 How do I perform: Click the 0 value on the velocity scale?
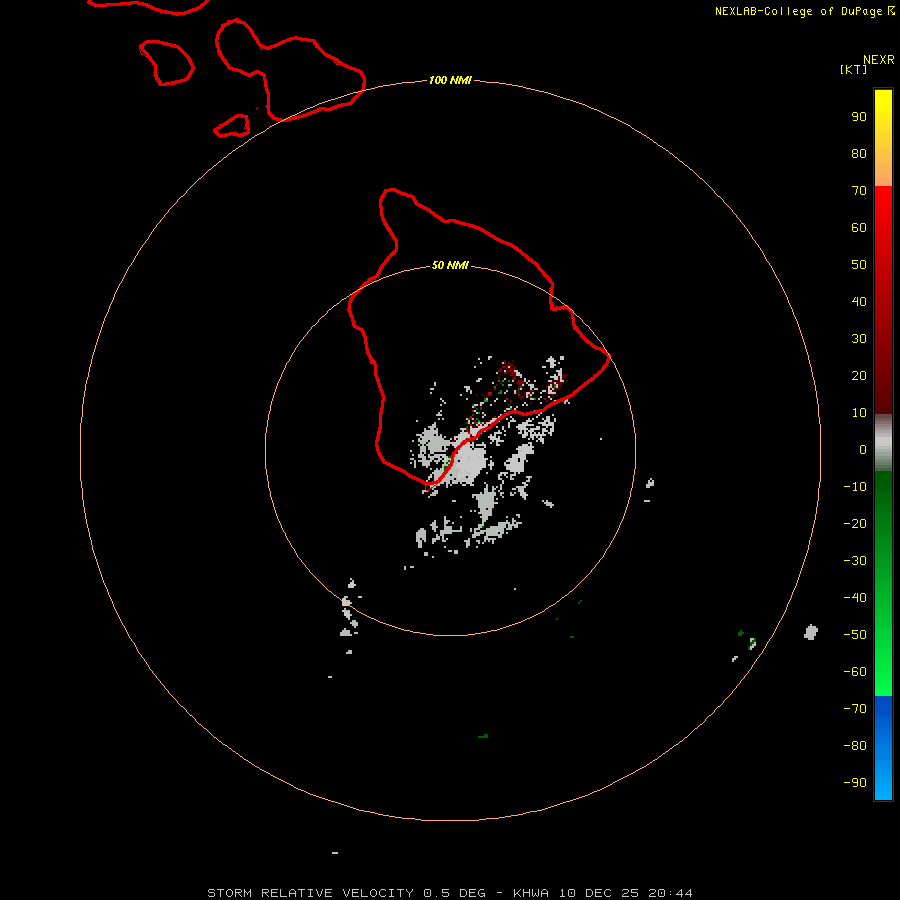[x=863, y=449]
